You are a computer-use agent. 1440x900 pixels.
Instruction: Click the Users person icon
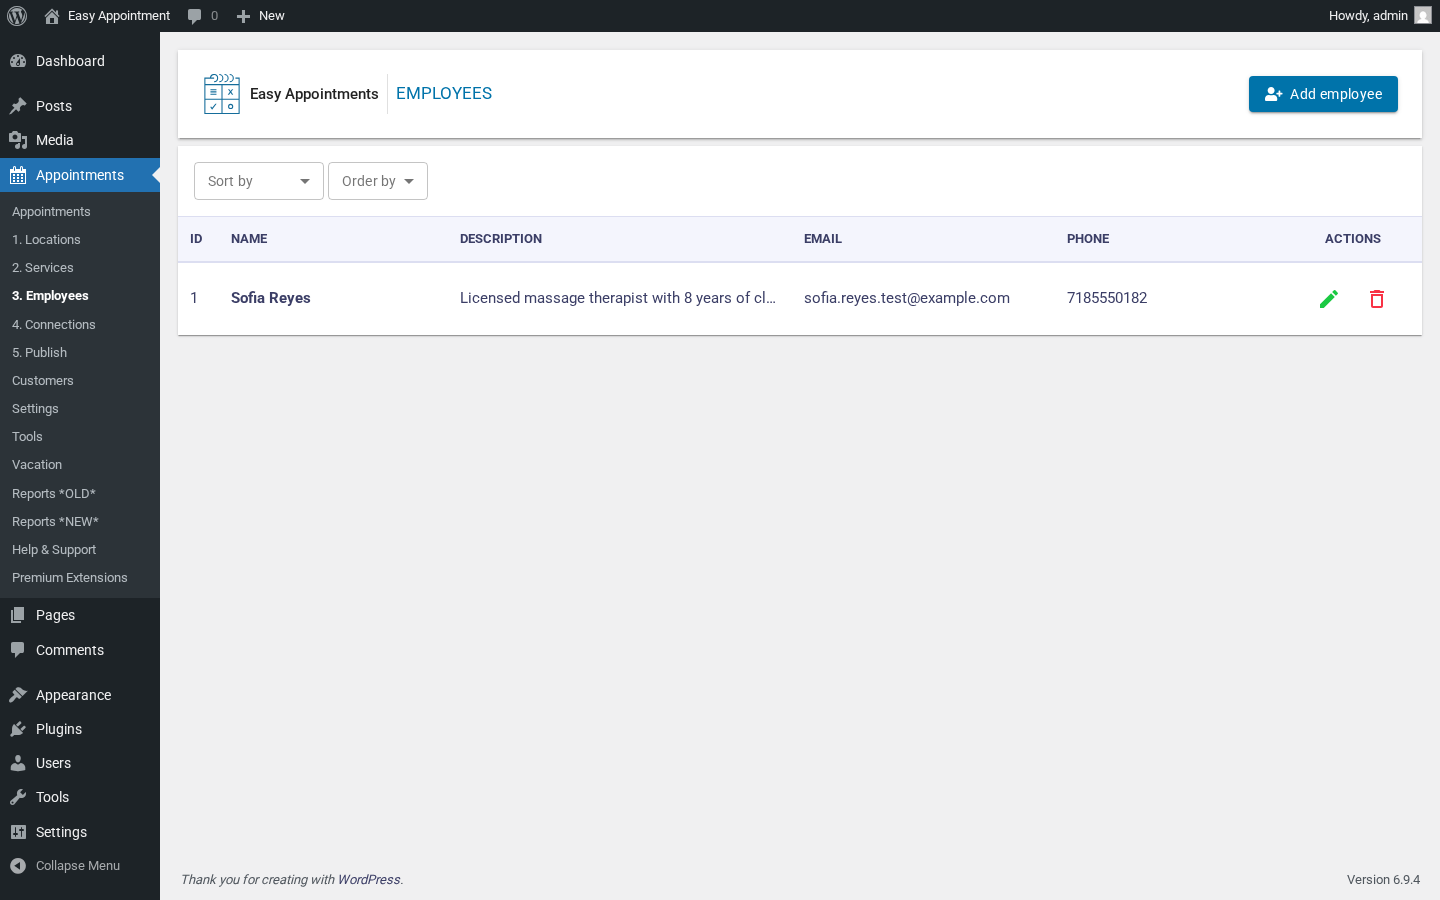18,763
